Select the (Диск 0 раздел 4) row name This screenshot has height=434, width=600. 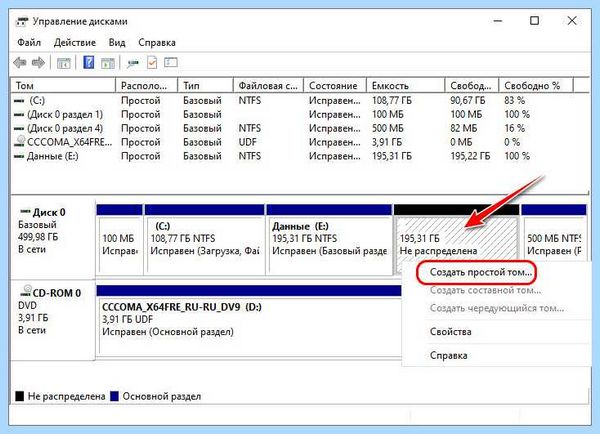[65, 128]
